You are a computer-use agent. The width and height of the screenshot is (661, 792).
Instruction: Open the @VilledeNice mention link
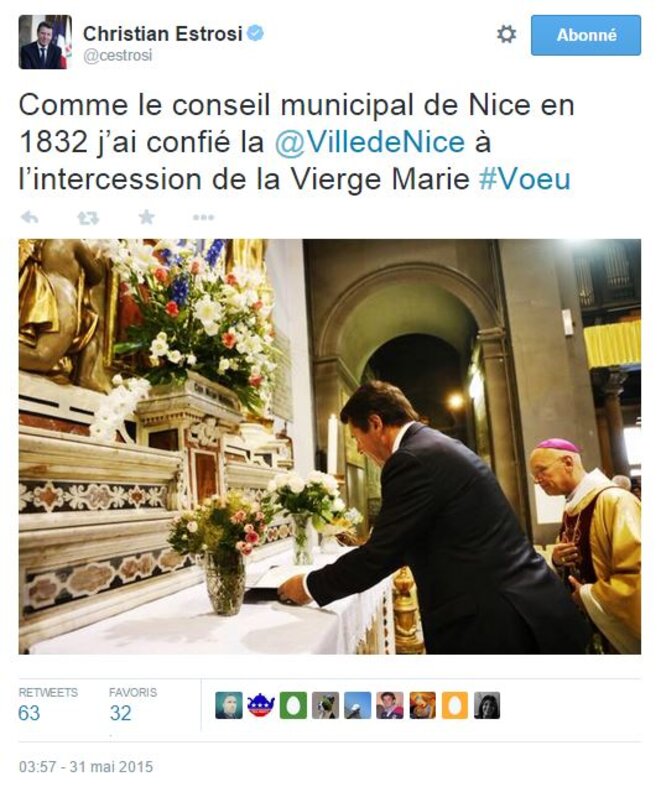(370, 142)
